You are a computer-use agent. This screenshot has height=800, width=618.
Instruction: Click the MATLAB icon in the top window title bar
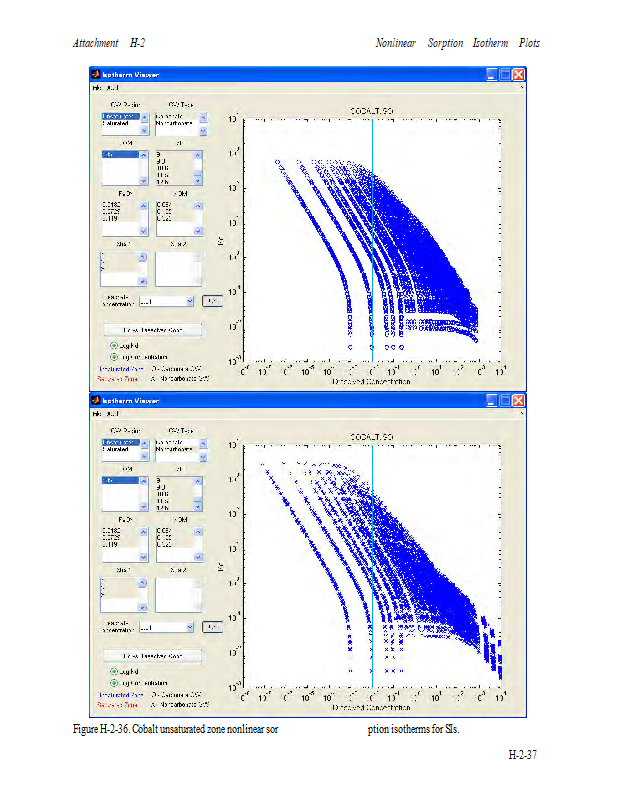click(96, 75)
